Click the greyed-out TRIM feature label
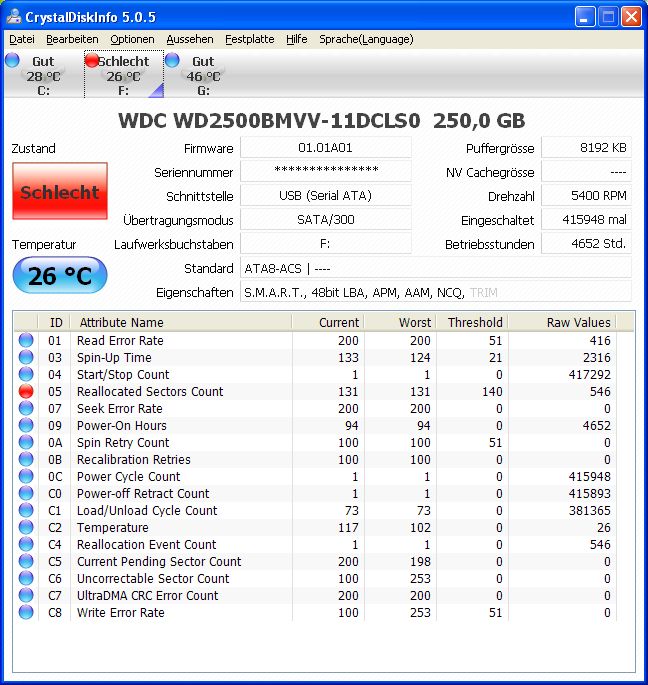The width and height of the screenshot is (648, 685). pos(484,292)
